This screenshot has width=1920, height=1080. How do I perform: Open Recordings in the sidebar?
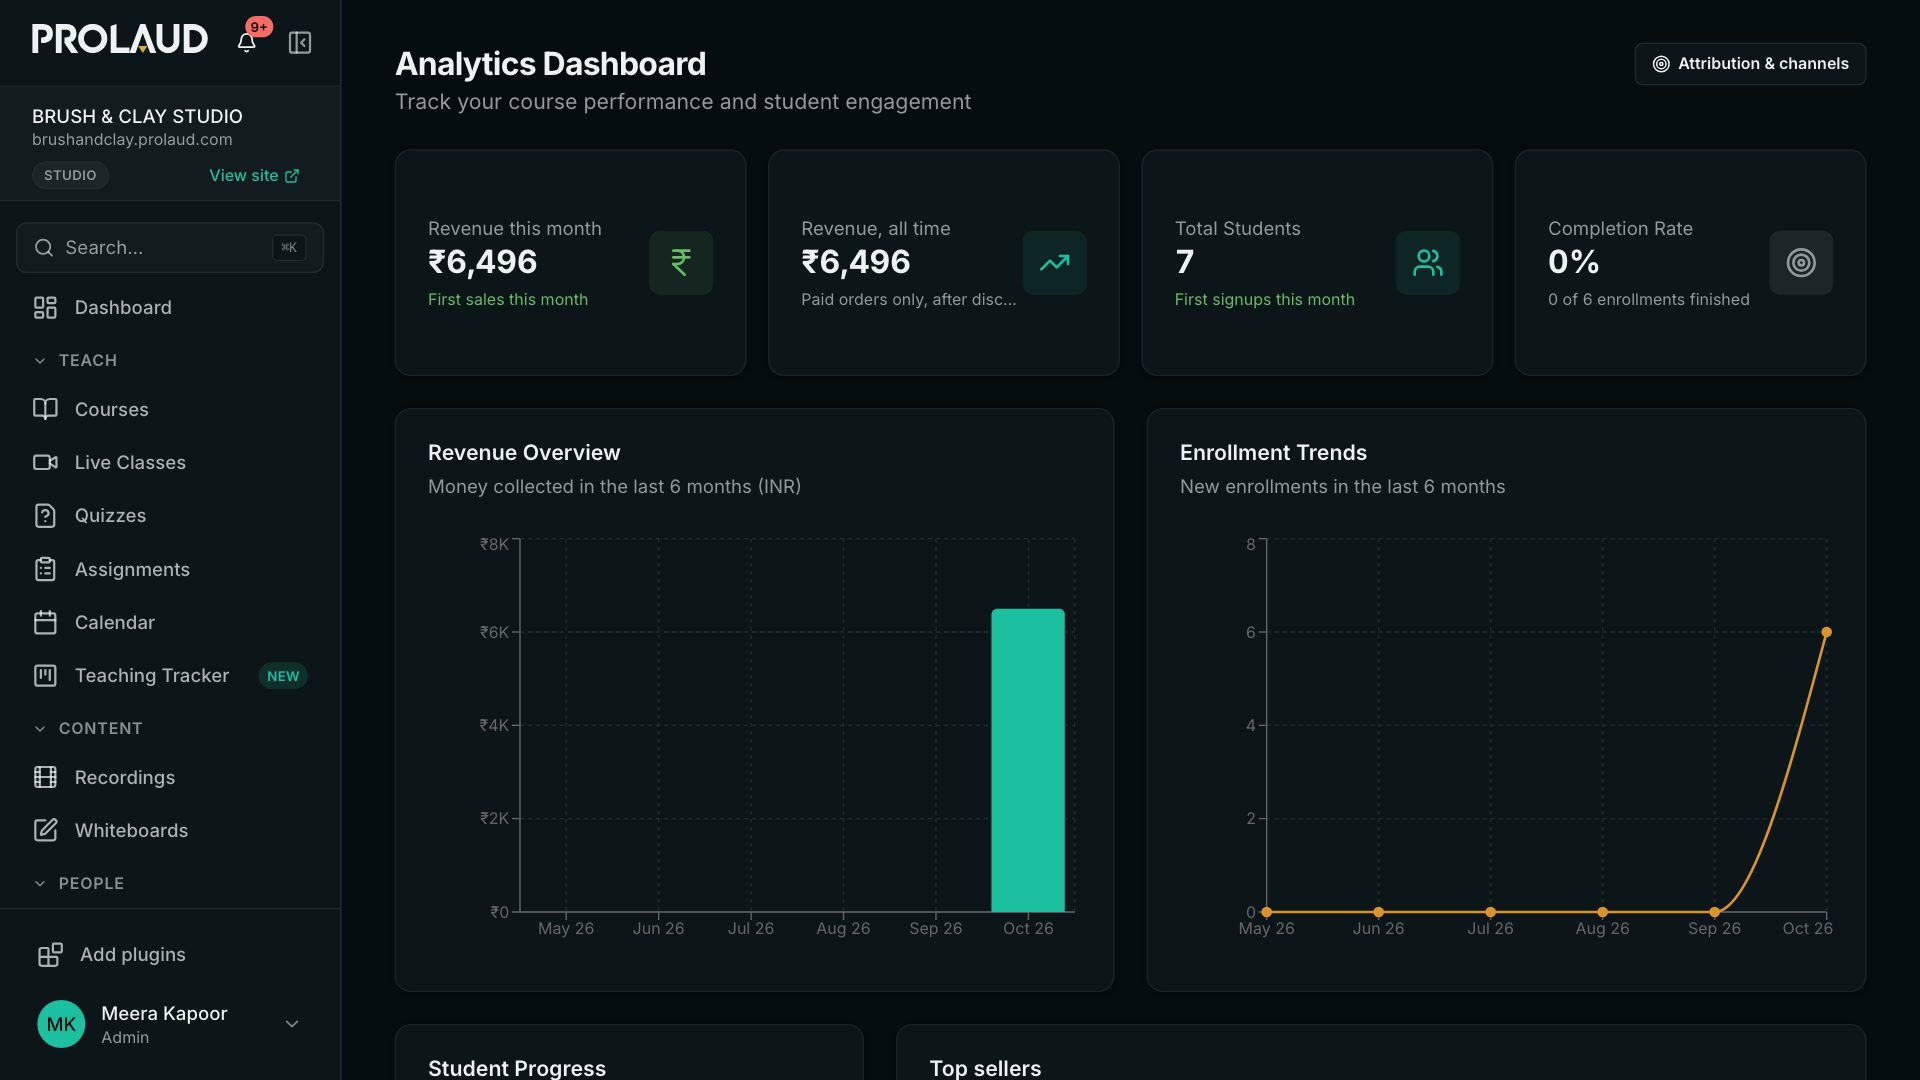click(170, 777)
